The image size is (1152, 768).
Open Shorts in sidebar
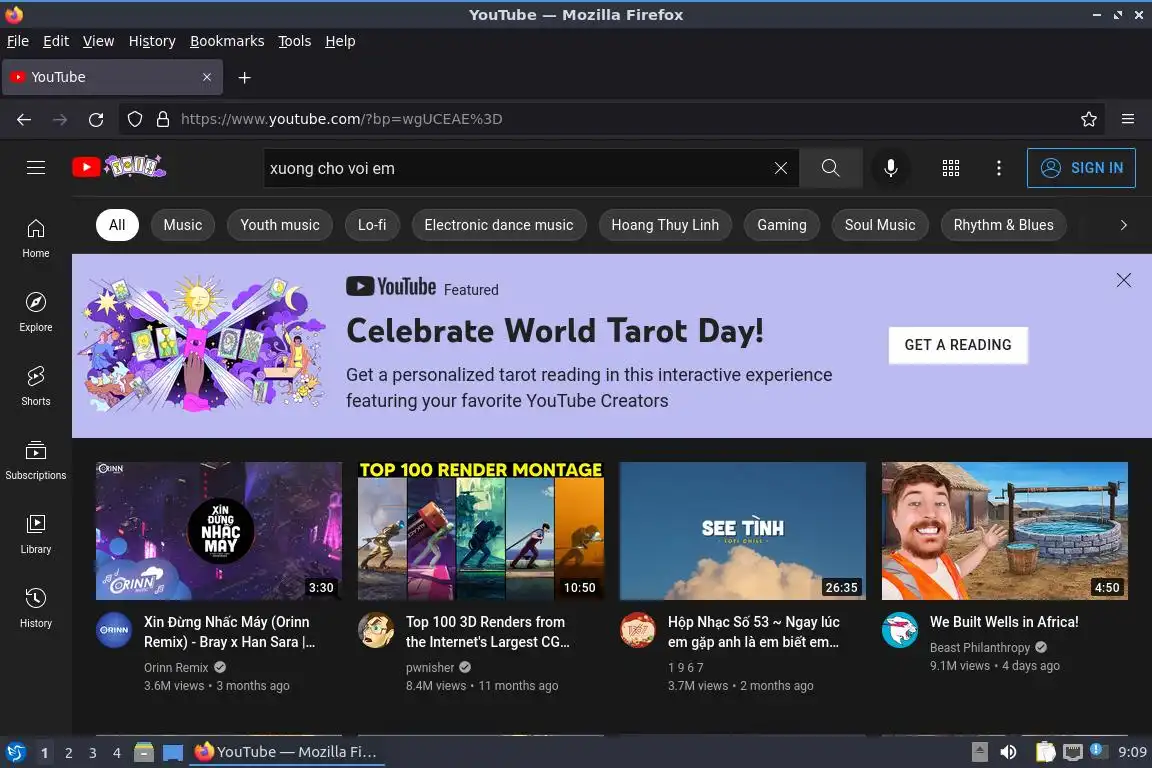[x=35, y=387]
